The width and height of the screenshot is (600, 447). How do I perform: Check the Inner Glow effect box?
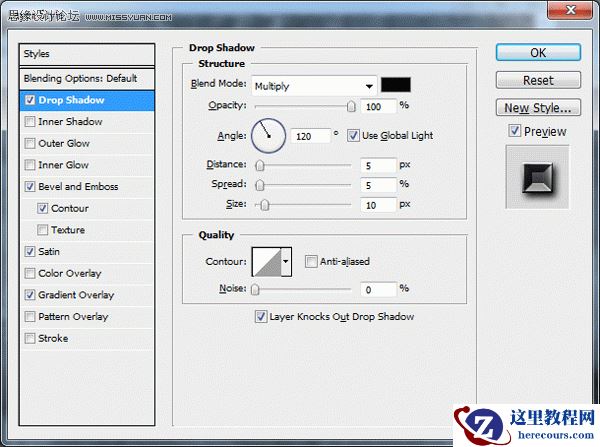(30, 165)
